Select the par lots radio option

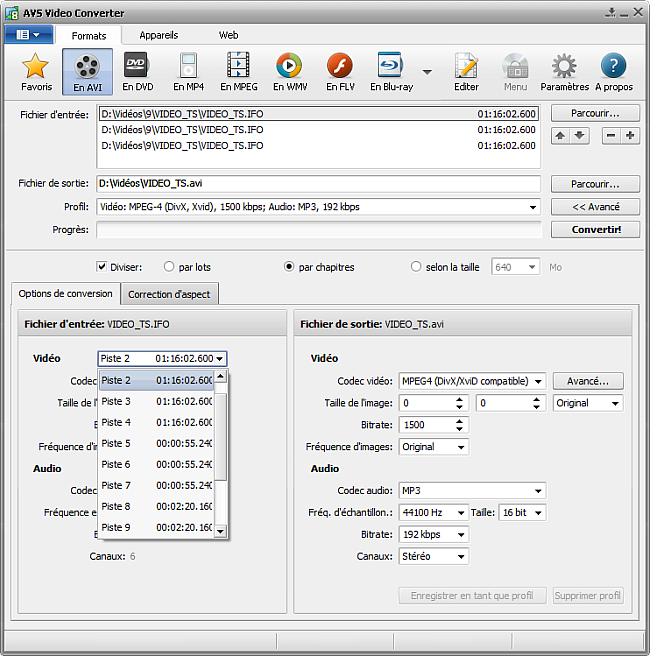[x=169, y=266]
